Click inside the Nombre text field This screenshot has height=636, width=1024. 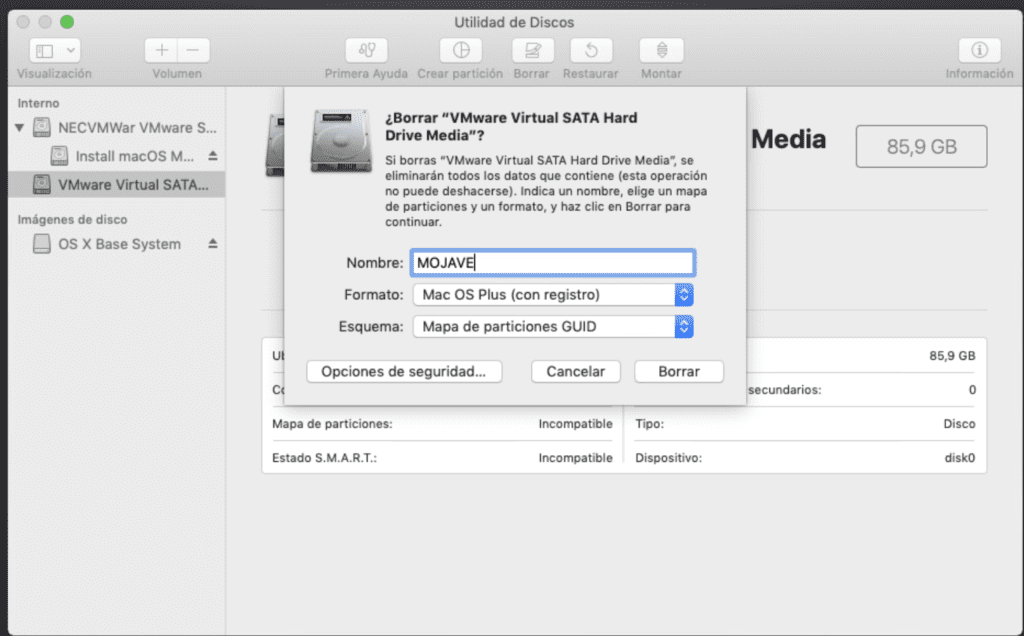coord(552,262)
